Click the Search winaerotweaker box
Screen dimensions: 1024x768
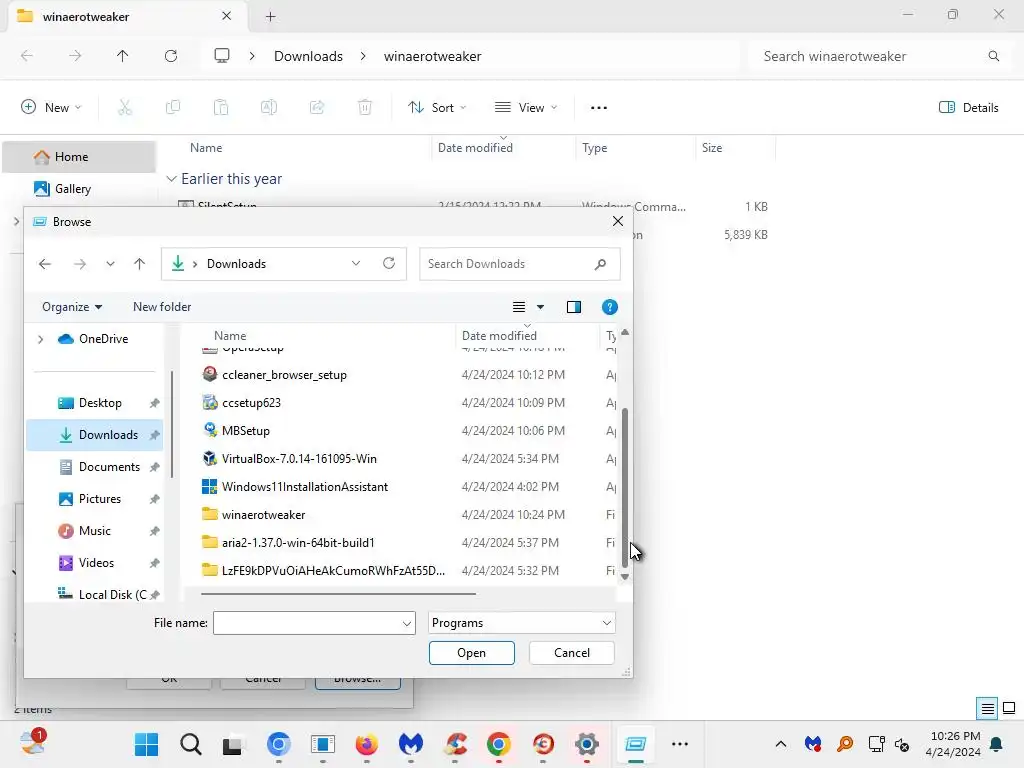[879, 56]
